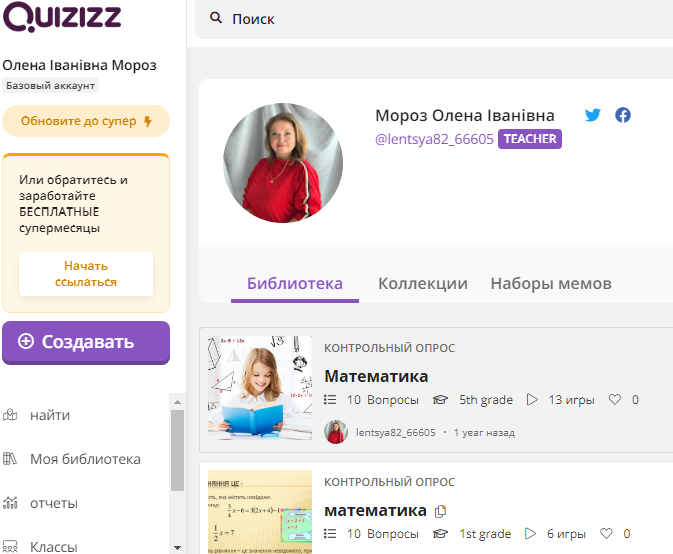This screenshot has height=554, width=673.
Task: Click the Создавать button
Action: click(x=86, y=342)
